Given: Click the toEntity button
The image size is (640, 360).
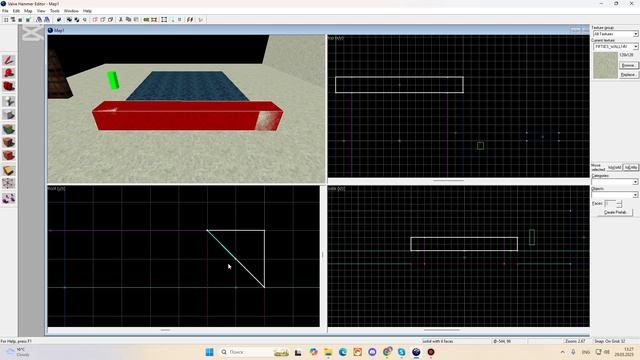Looking at the screenshot, I should (x=631, y=167).
